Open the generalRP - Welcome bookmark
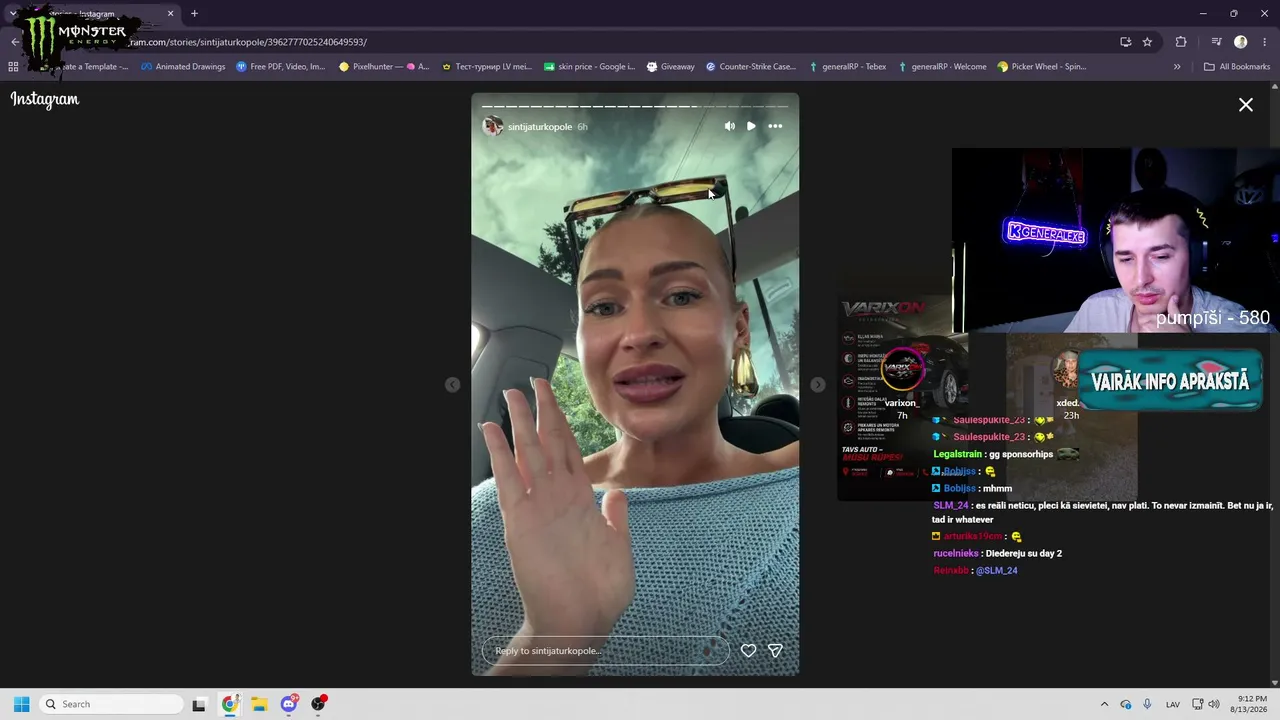The height and width of the screenshot is (720, 1280). [x=941, y=67]
